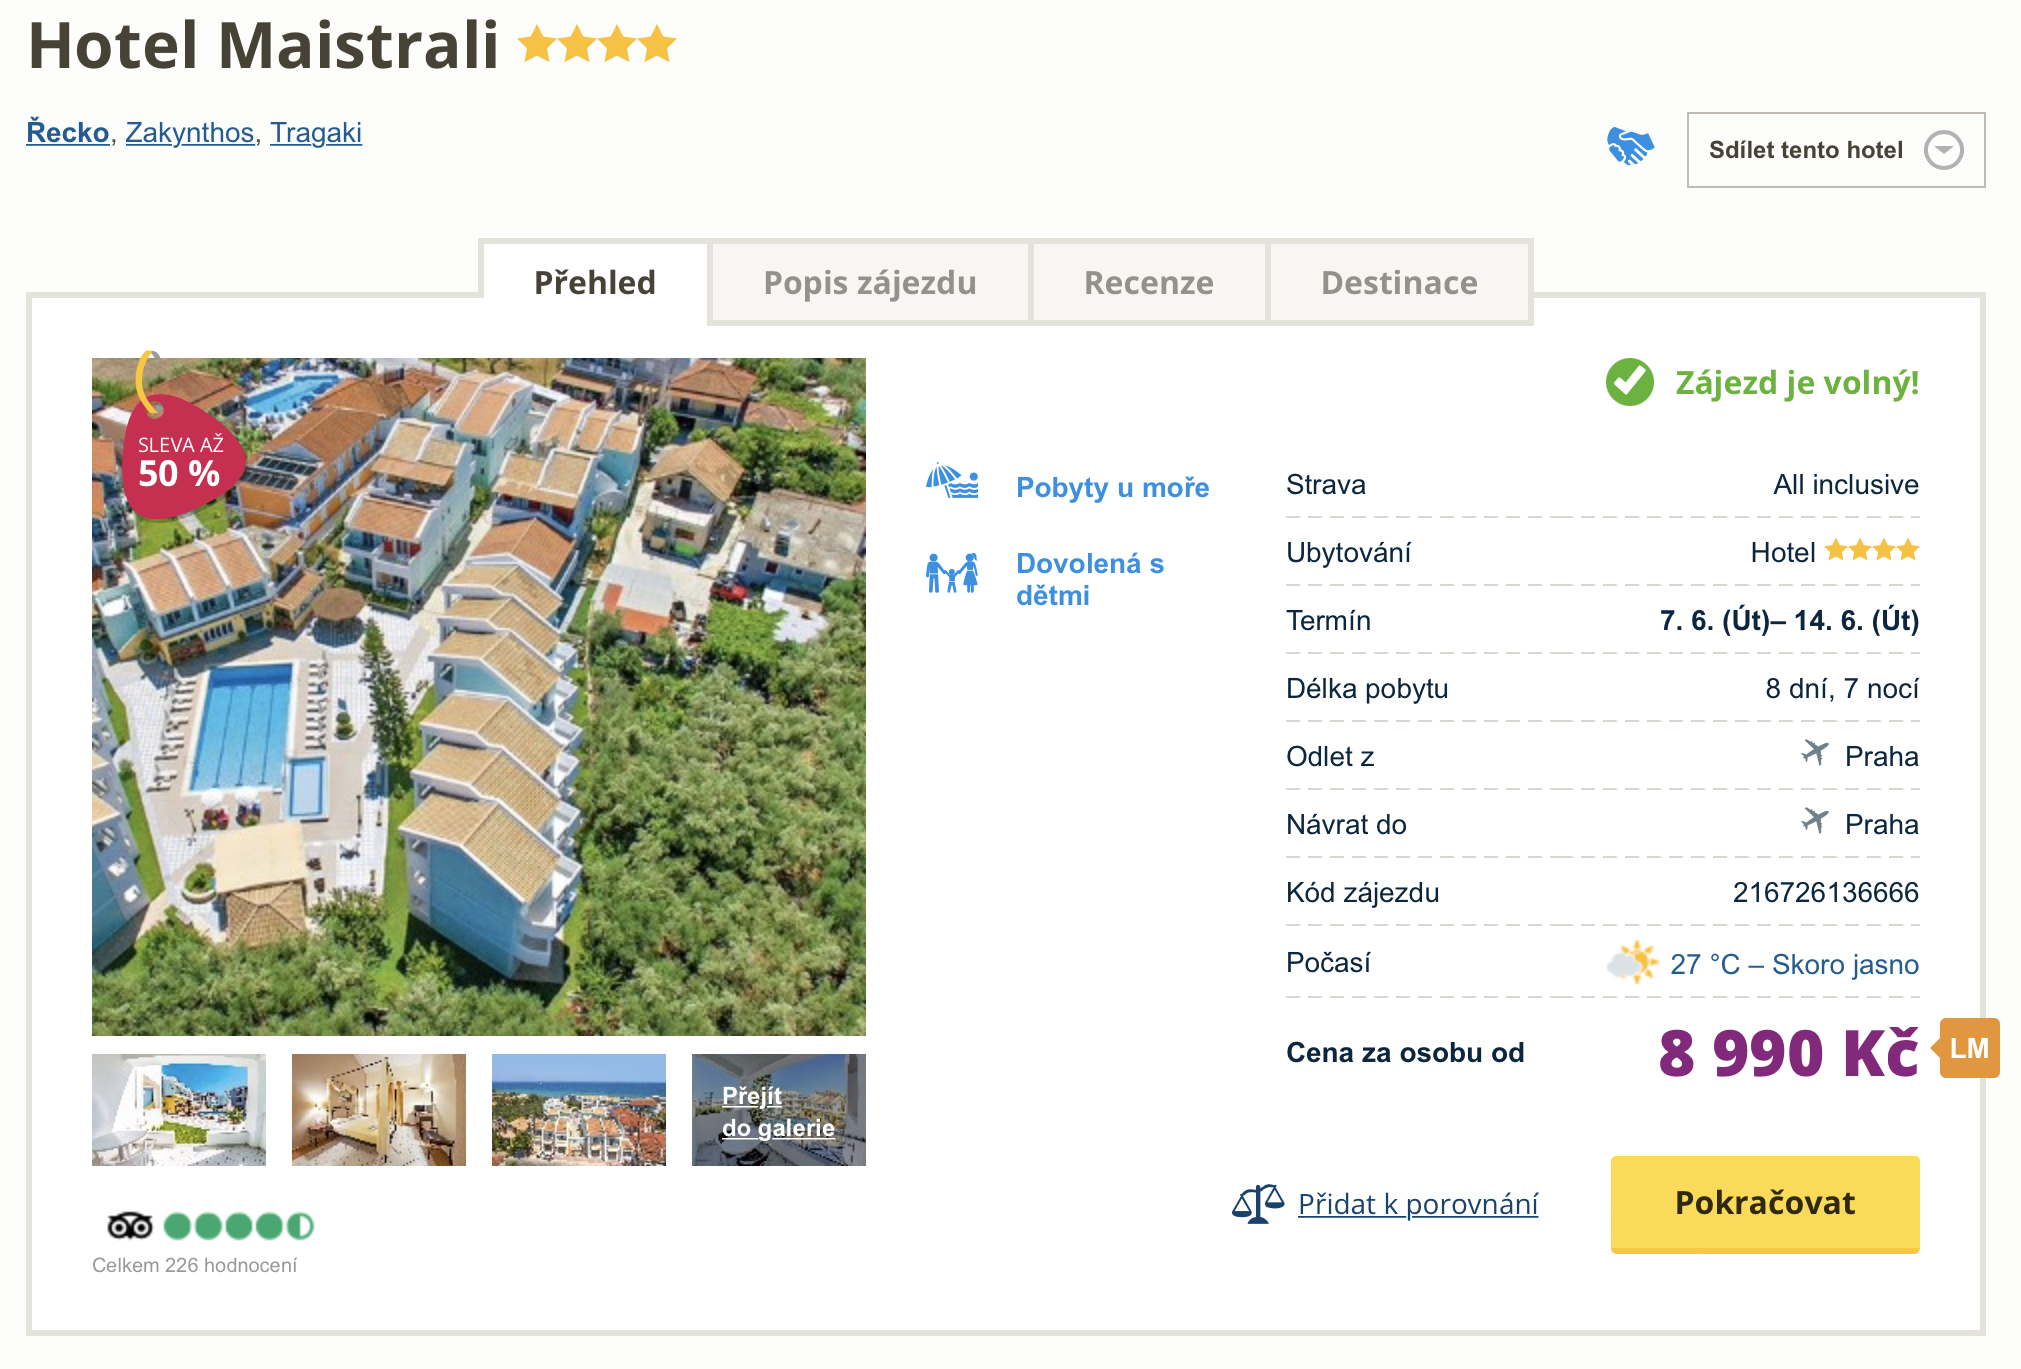This screenshot has width=2021, height=1369.
Task: Open the Recenze tab
Action: click(1148, 283)
